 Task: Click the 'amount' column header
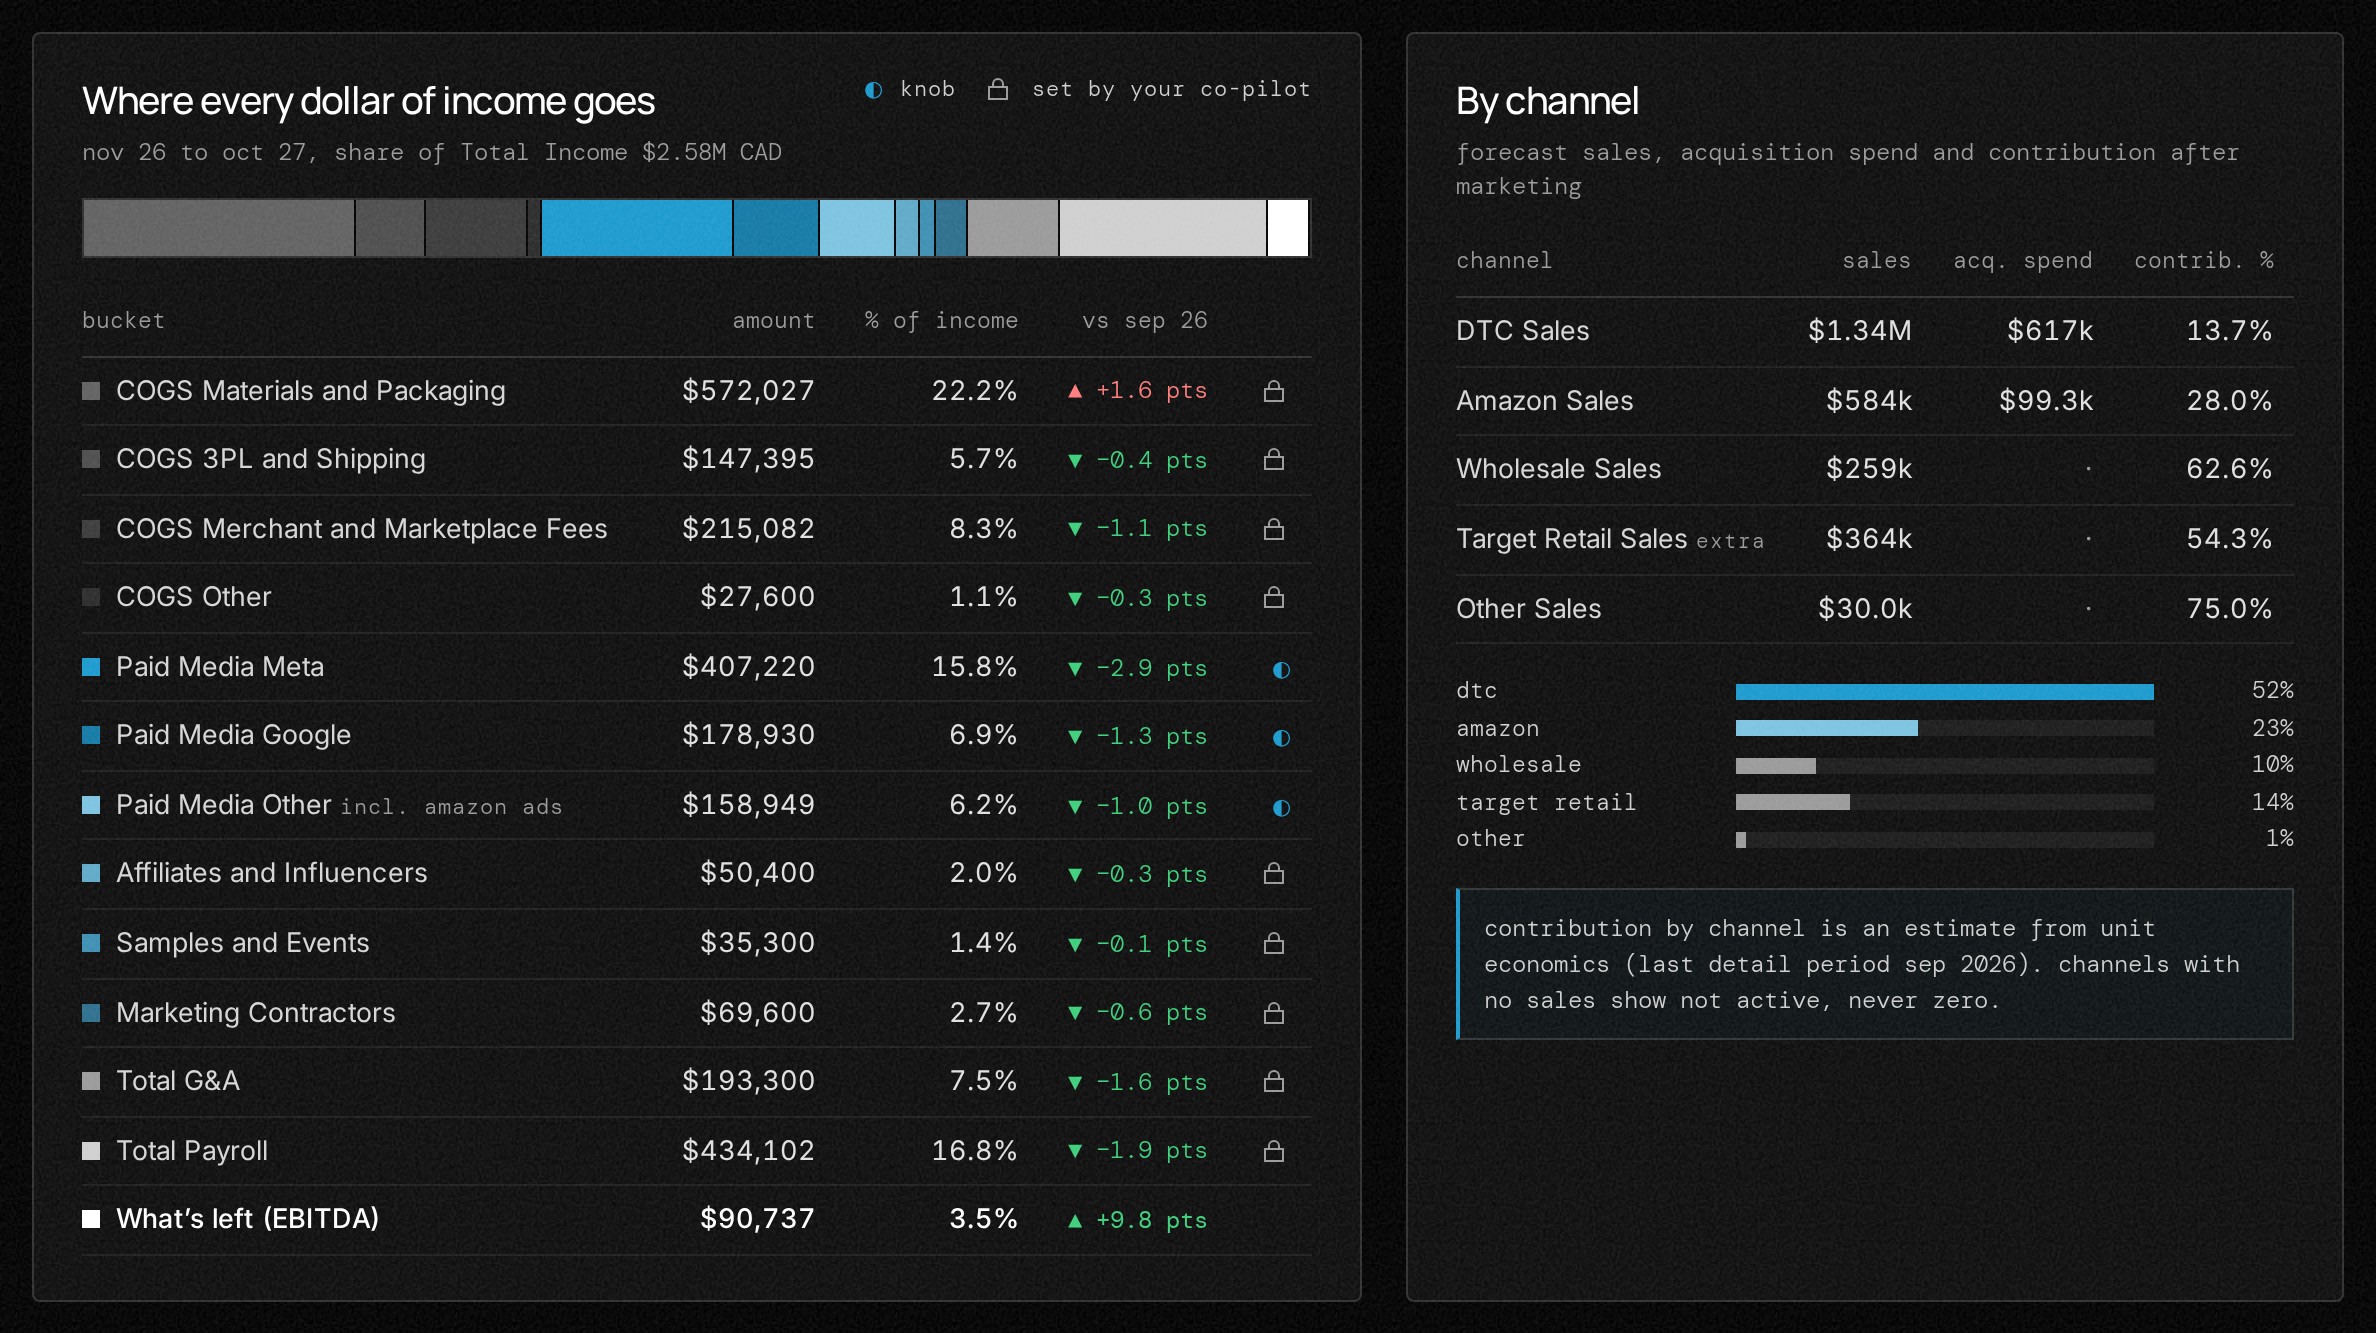coord(773,320)
